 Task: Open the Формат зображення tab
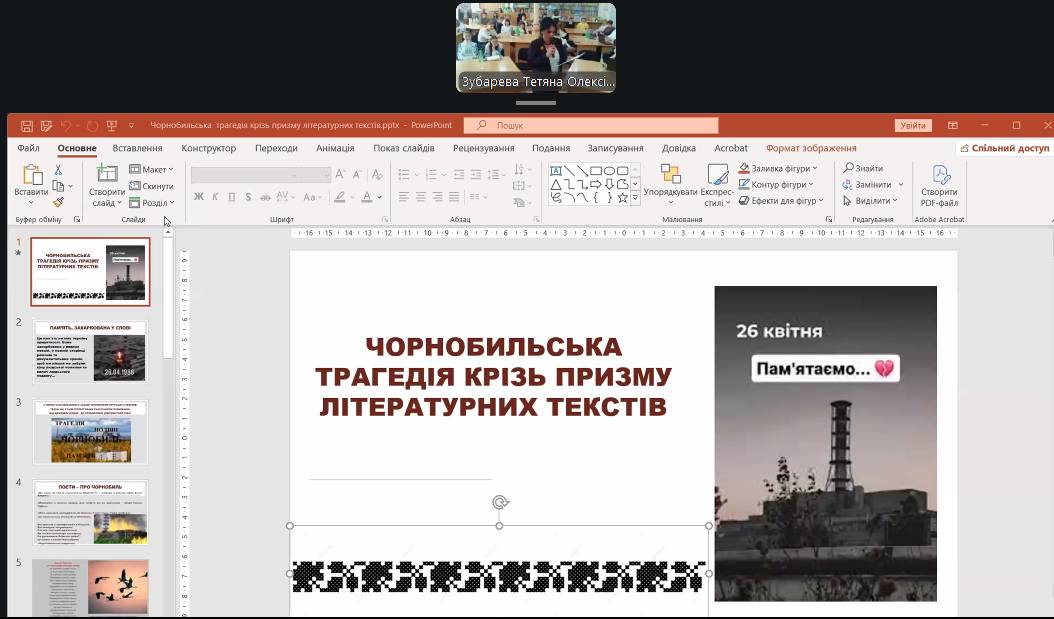tap(810, 148)
